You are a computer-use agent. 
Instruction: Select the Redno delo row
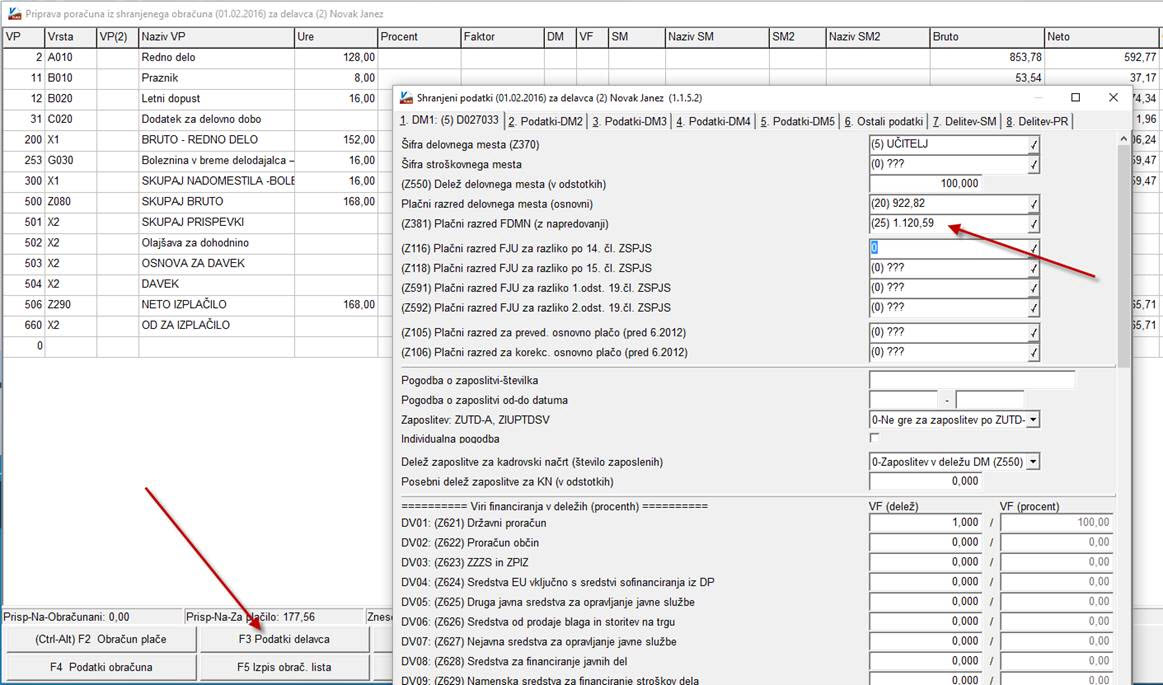[x=582, y=57]
